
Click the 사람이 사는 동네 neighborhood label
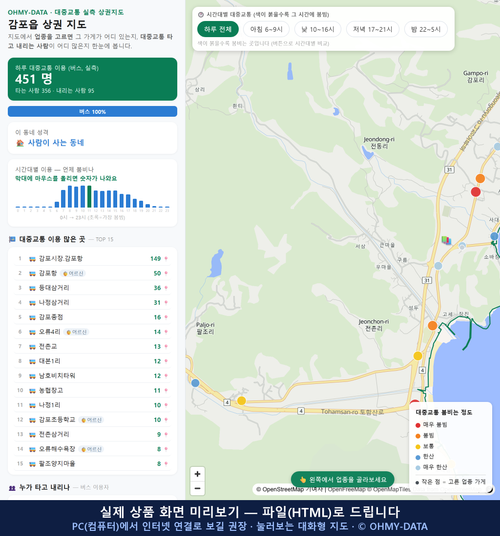point(56,143)
